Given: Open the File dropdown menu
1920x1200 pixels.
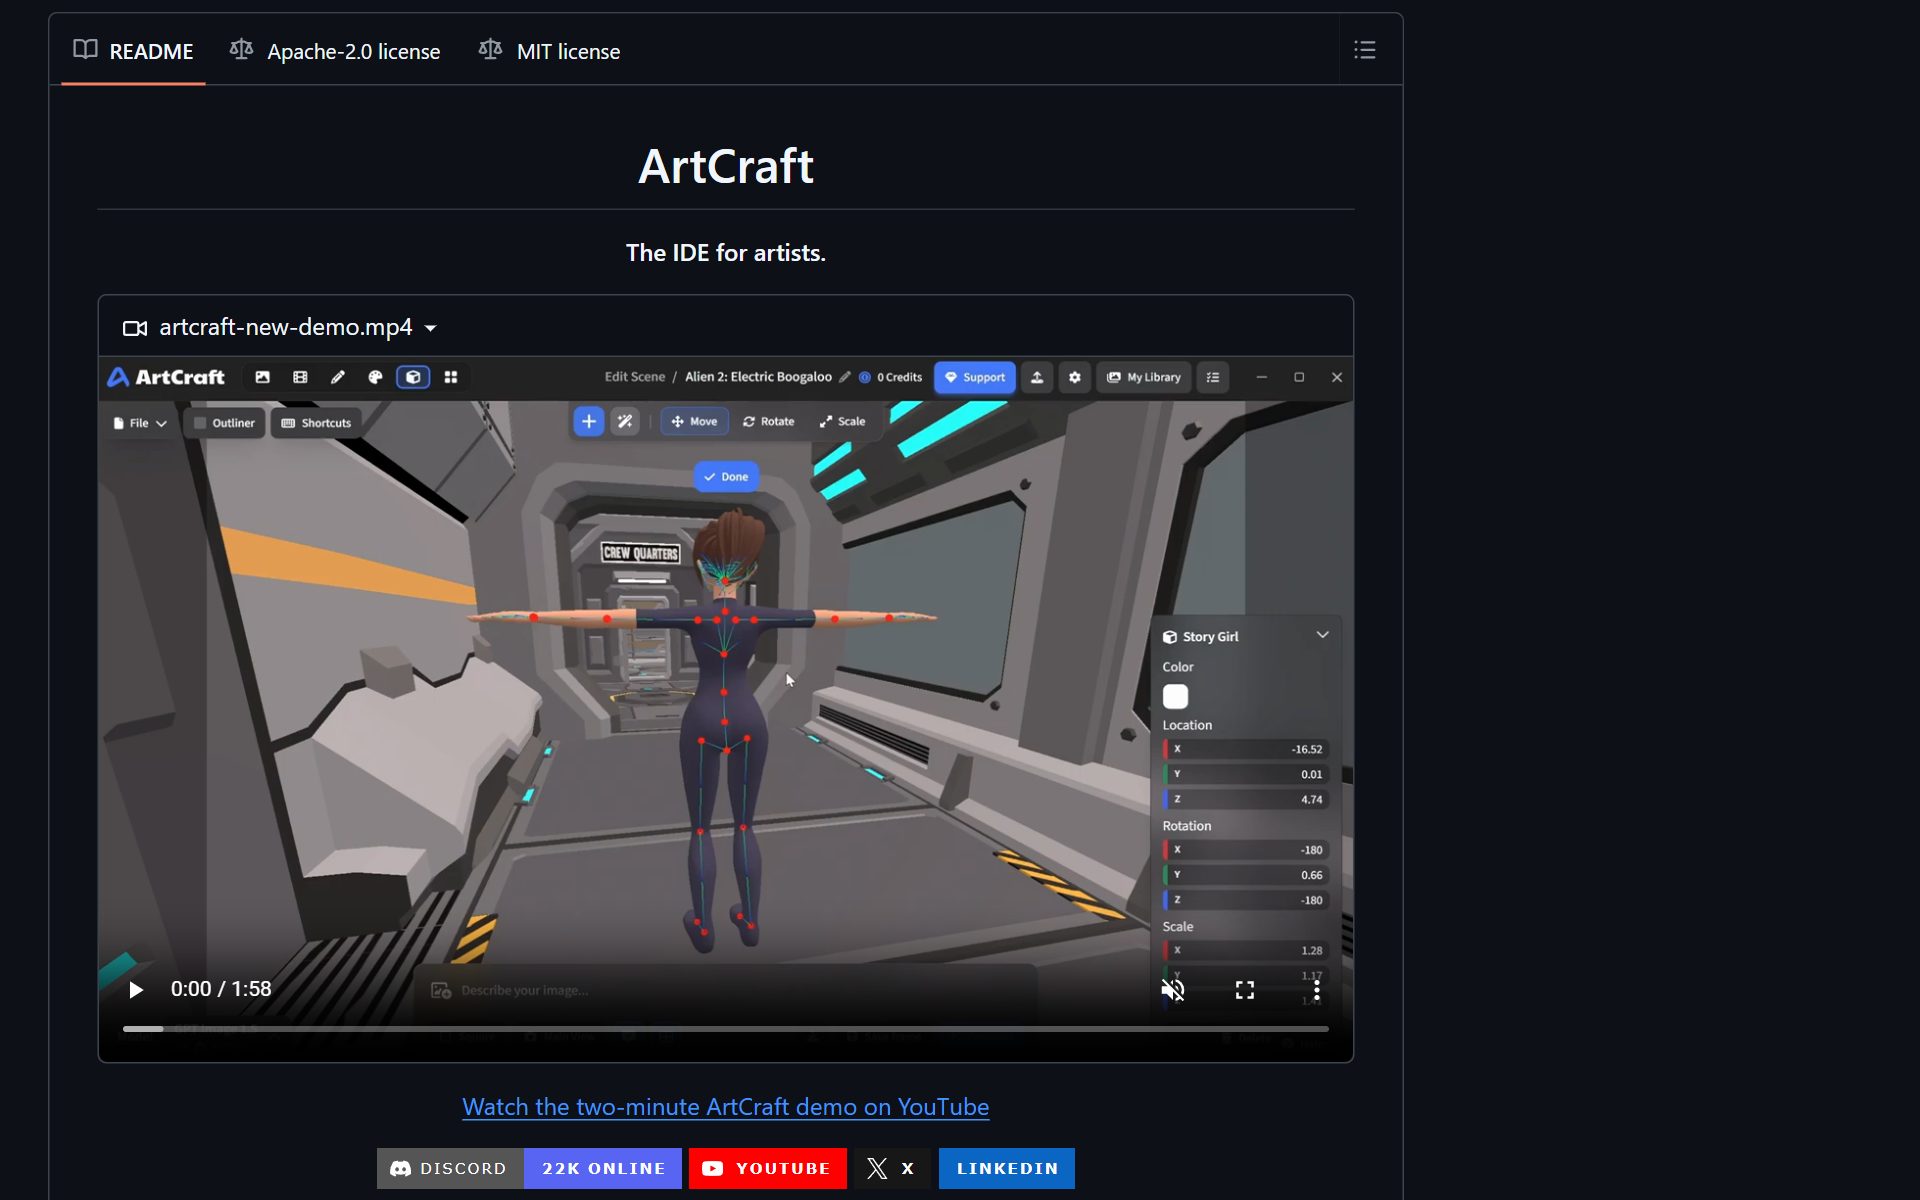Looking at the screenshot, I should [x=139, y=423].
